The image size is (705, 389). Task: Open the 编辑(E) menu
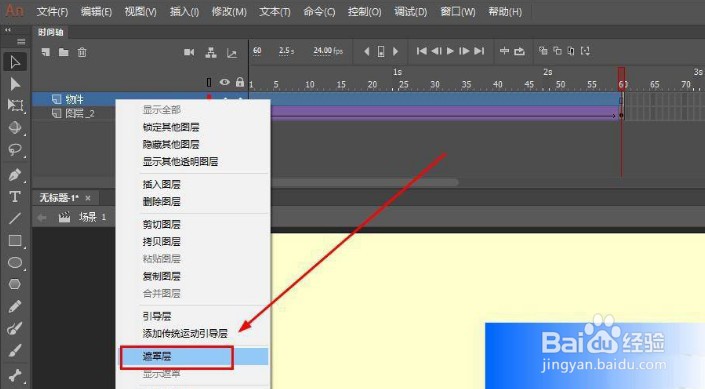(96, 12)
